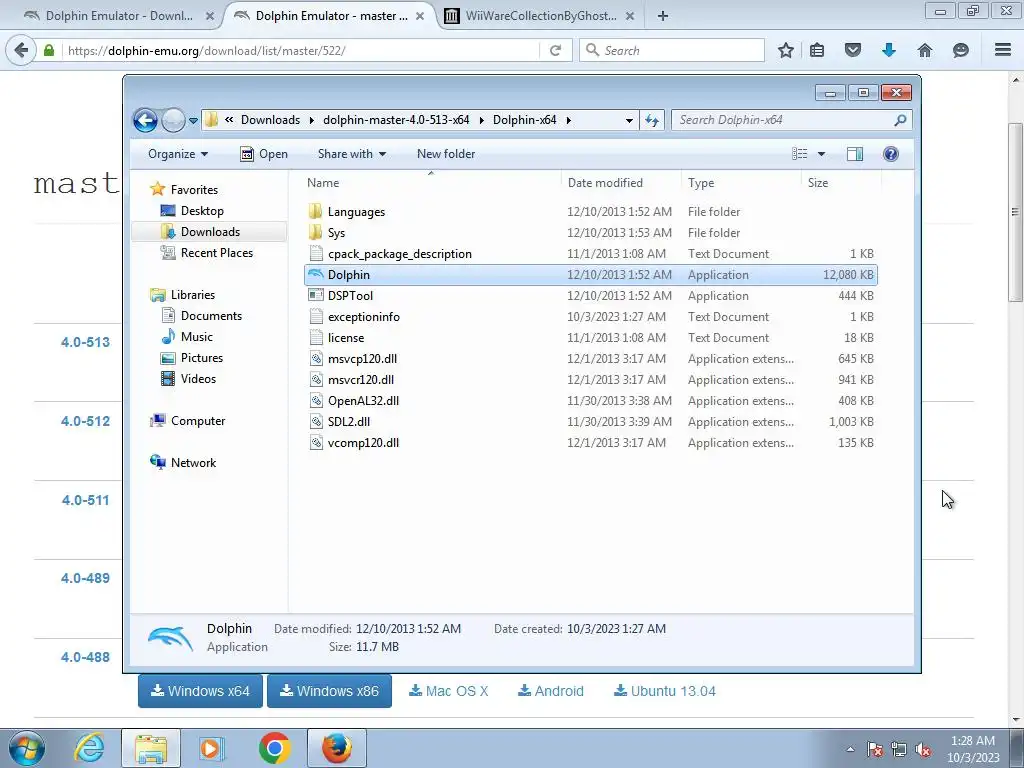Screen dimensions: 1024x768
Task: Open a new Firefox tab
Action: pos(663,16)
